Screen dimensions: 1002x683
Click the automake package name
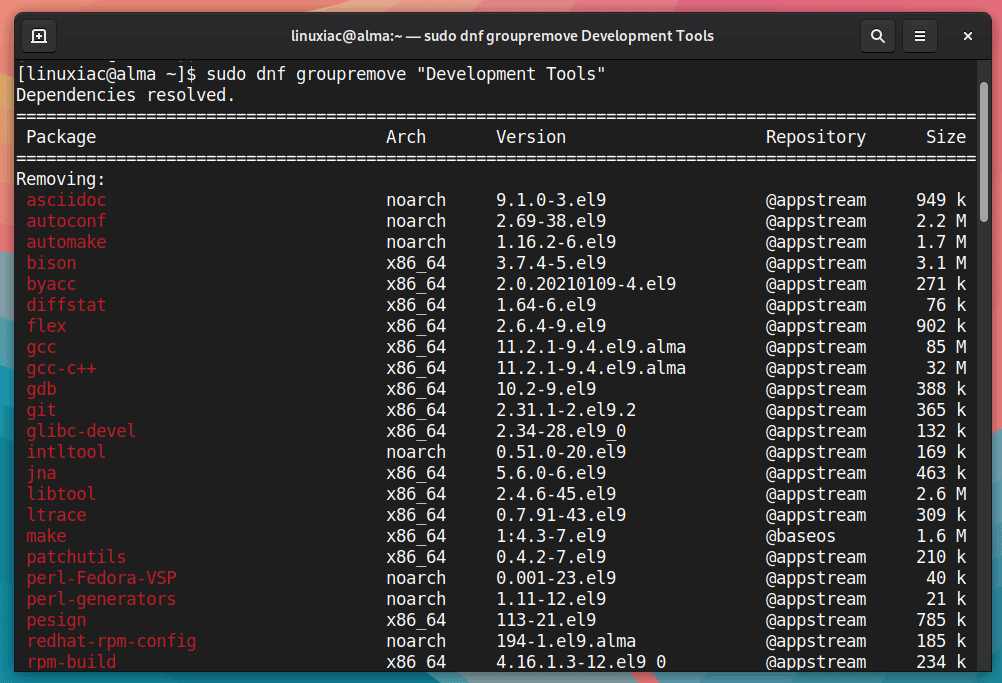click(66, 242)
